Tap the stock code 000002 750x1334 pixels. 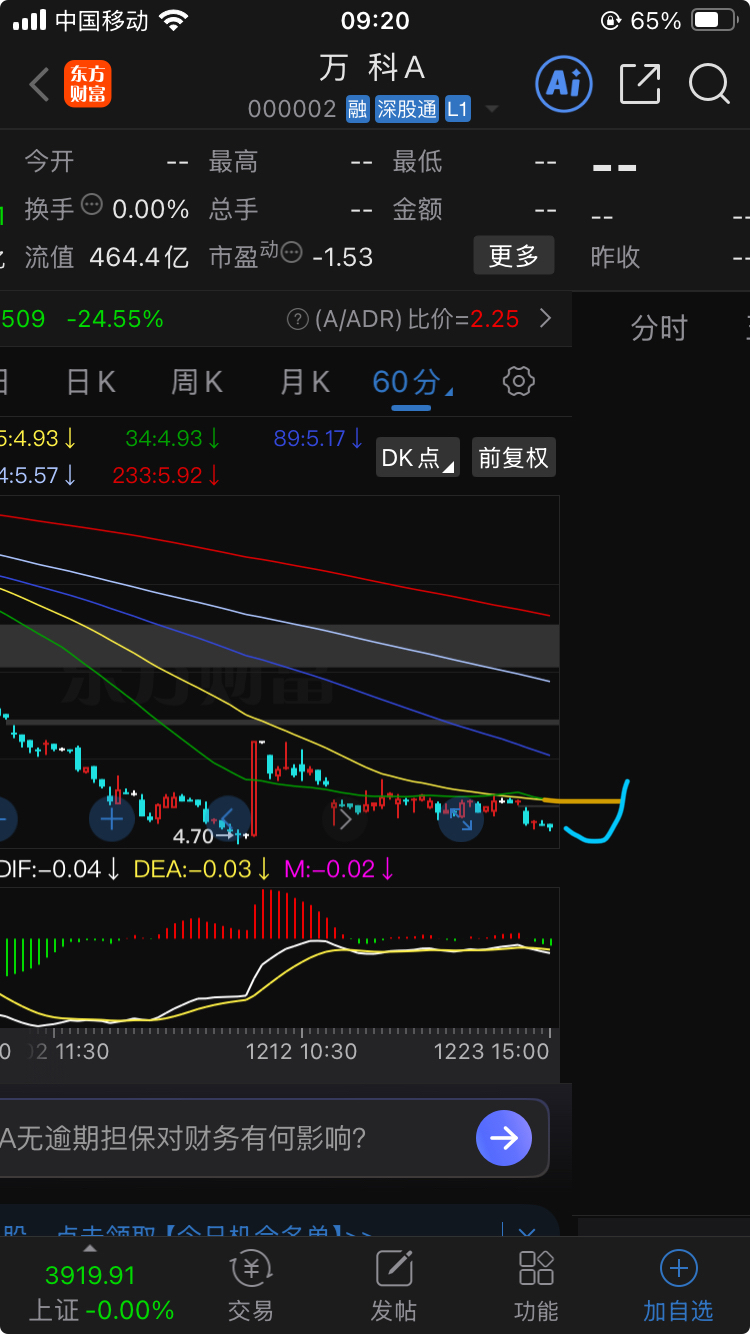tap(292, 109)
